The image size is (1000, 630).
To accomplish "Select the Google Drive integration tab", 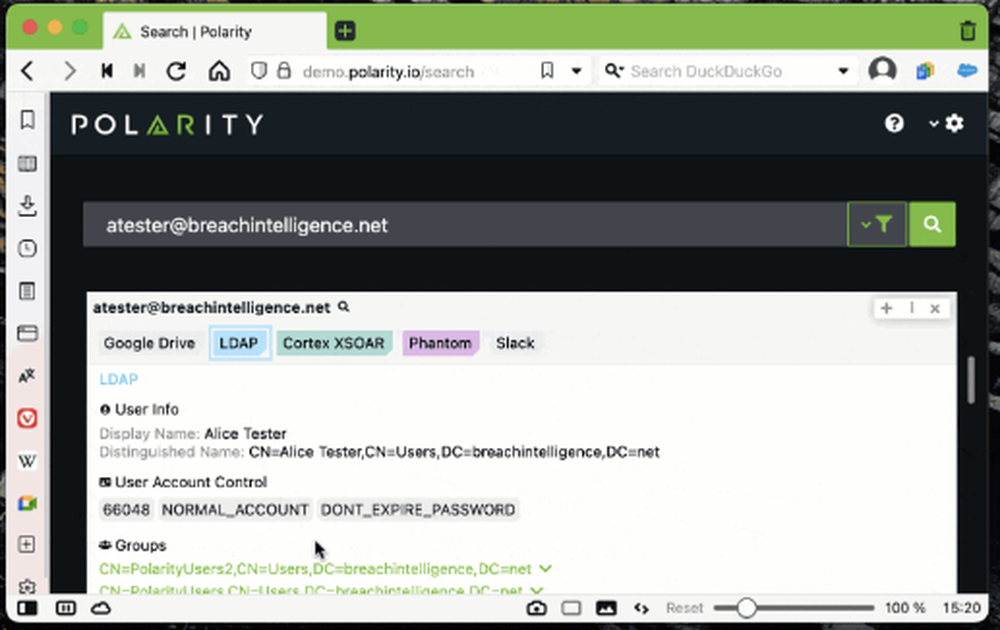I will click(x=149, y=343).
